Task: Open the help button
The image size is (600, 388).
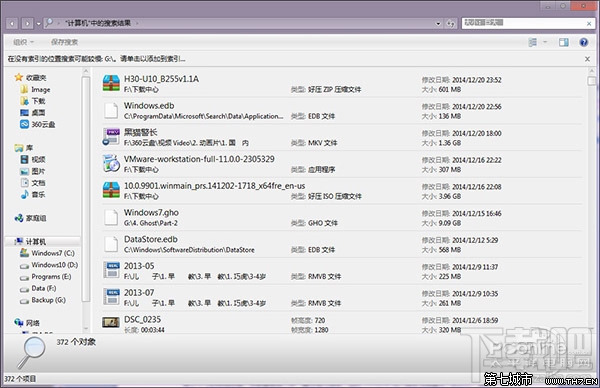Action: (583, 42)
